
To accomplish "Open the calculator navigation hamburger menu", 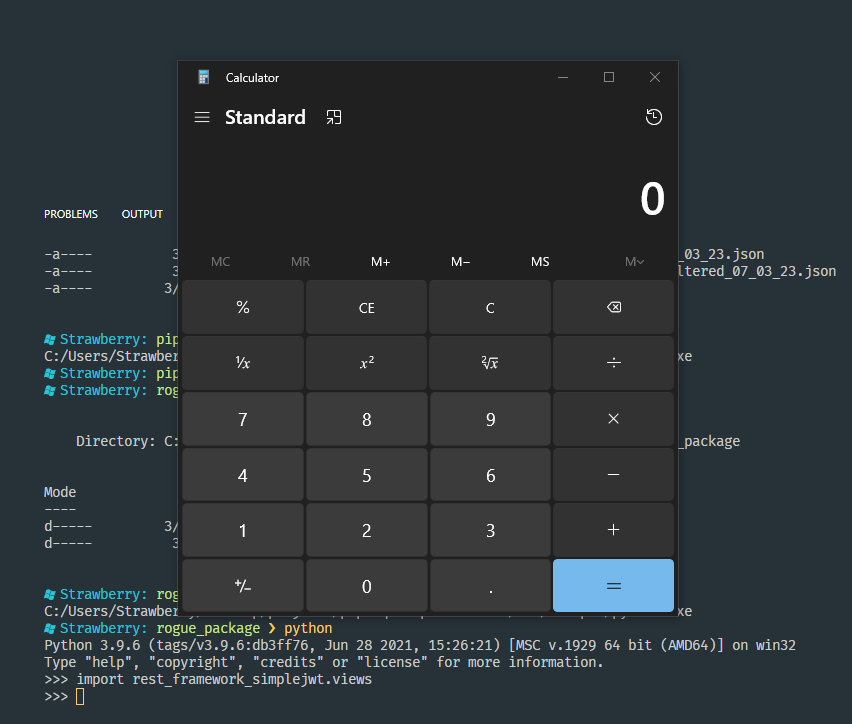I will (202, 117).
